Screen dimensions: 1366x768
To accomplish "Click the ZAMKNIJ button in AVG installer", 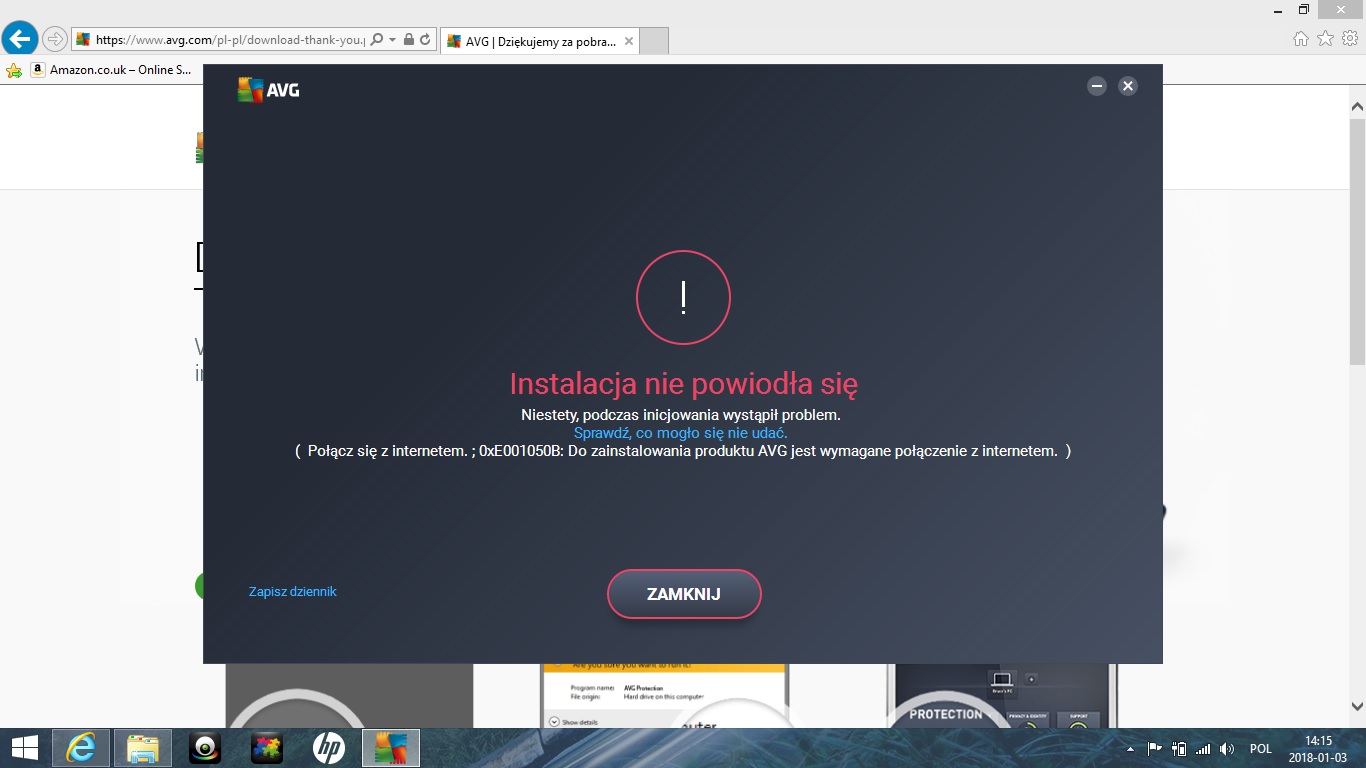I will [684, 594].
